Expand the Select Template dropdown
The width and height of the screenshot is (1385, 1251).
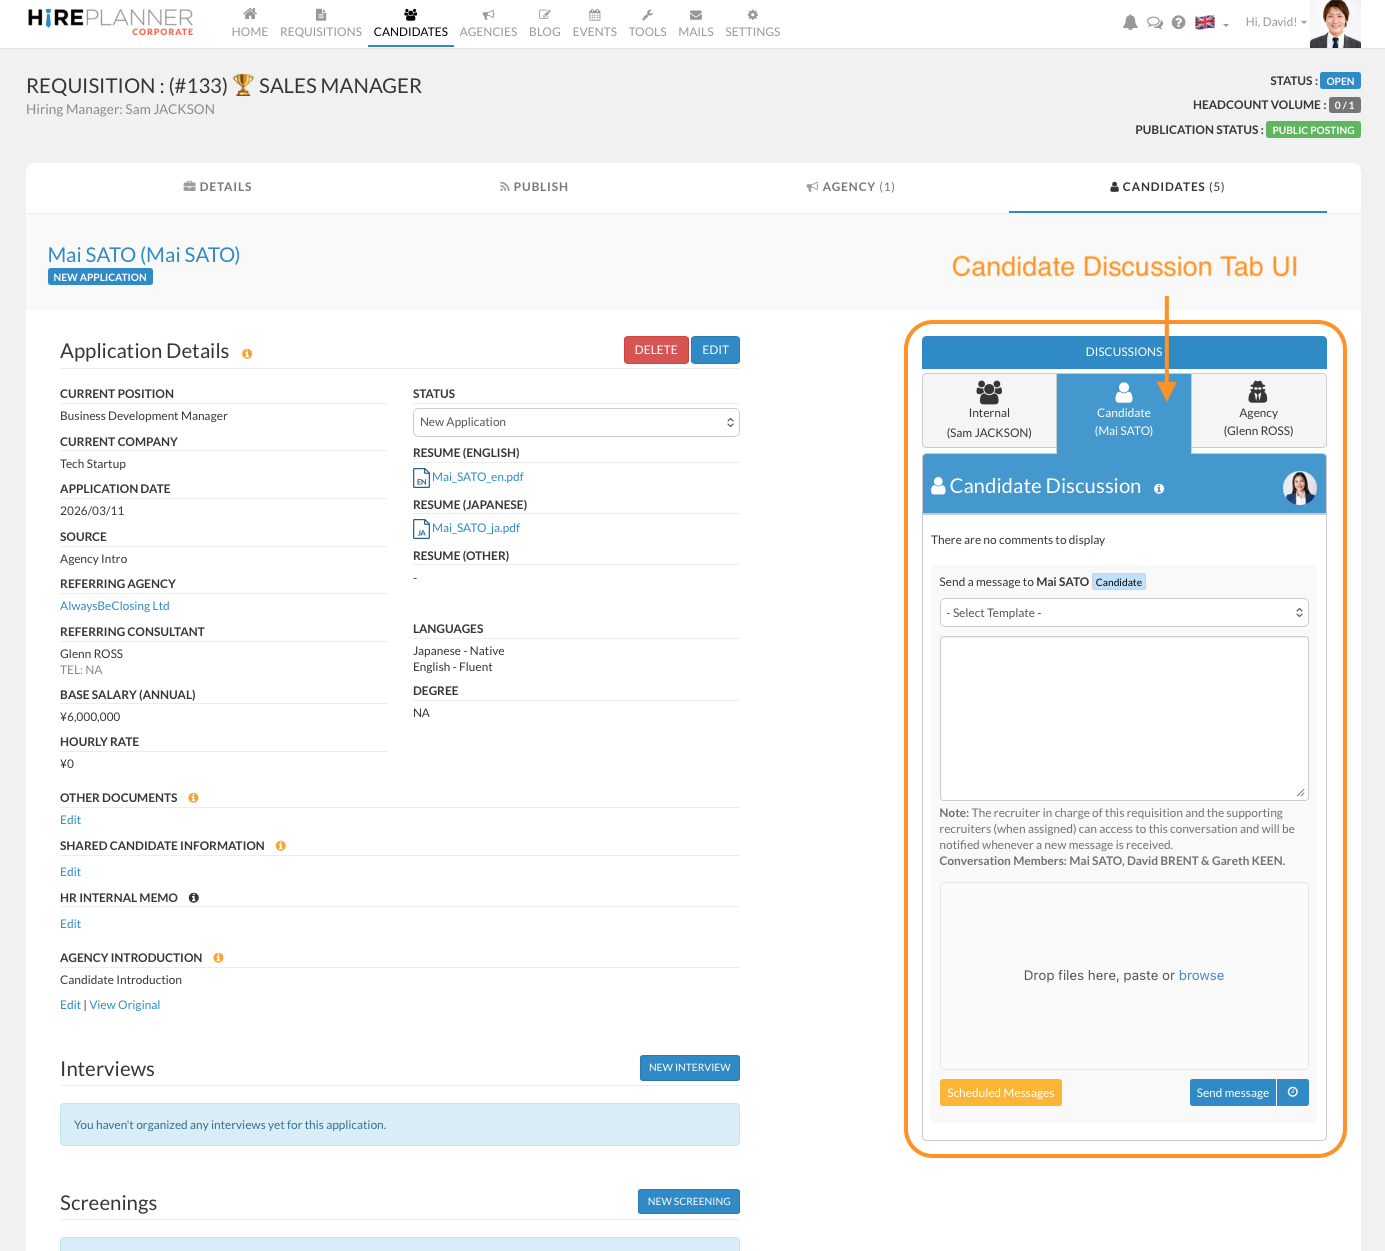(1124, 613)
